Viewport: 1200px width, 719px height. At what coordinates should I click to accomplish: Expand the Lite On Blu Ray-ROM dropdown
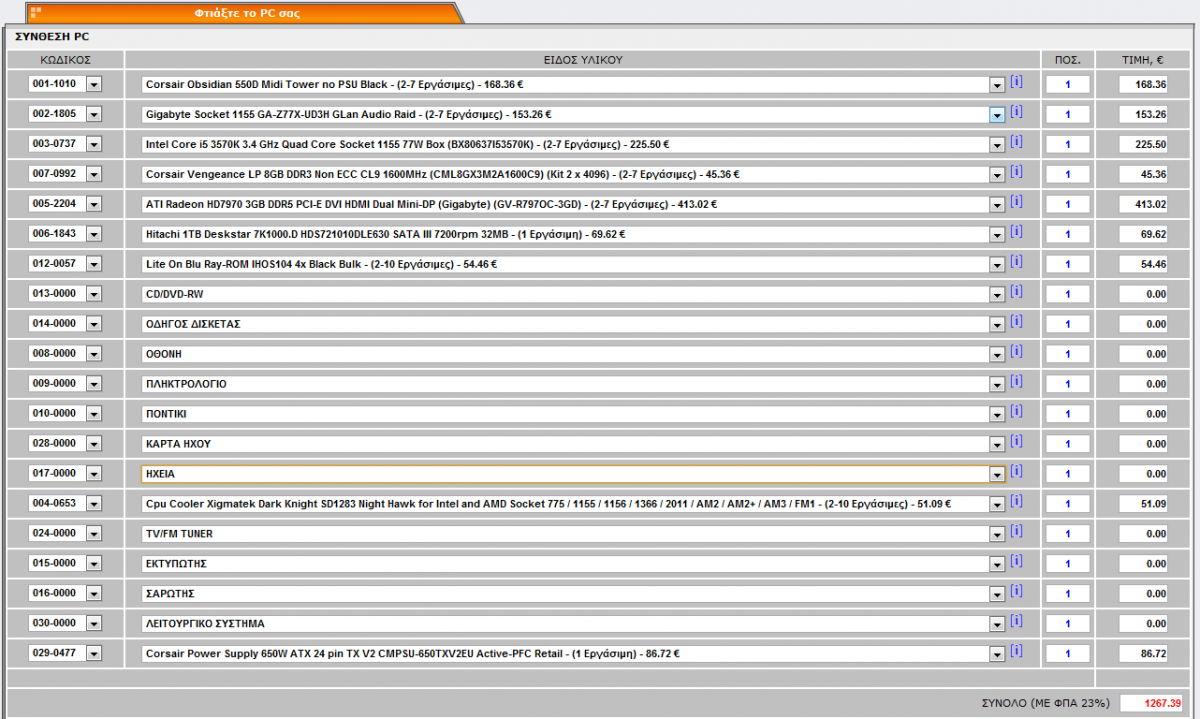[x=997, y=264]
